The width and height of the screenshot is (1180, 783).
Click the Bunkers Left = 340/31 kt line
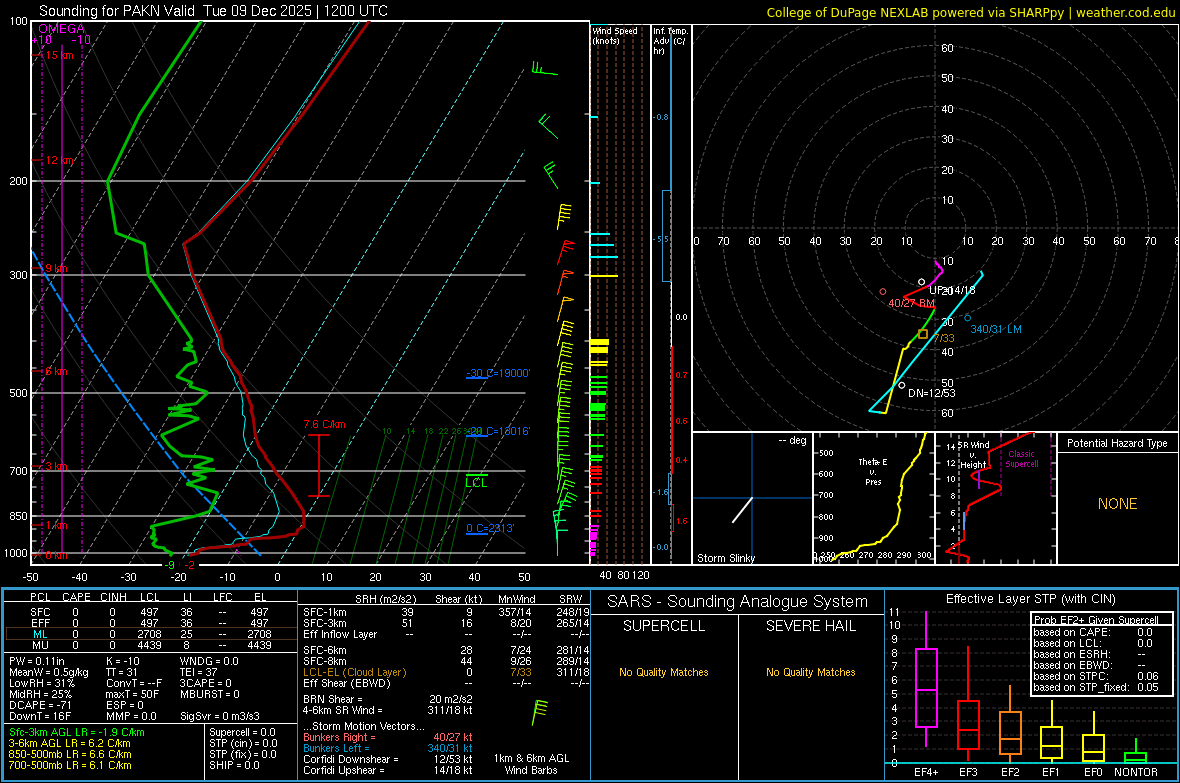pos(388,748)
